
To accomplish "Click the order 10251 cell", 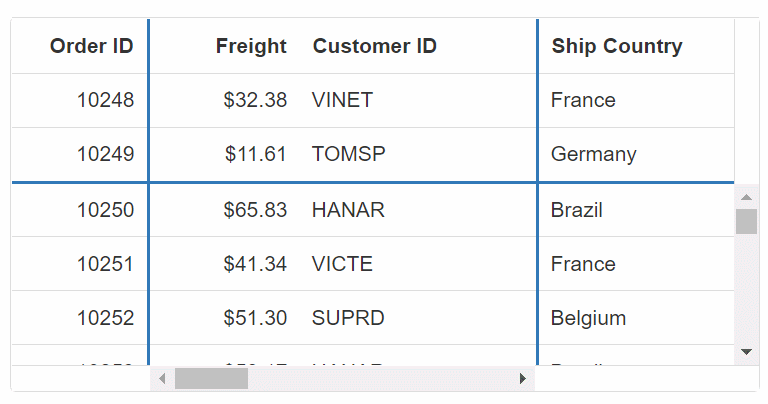I will (105, 264).
